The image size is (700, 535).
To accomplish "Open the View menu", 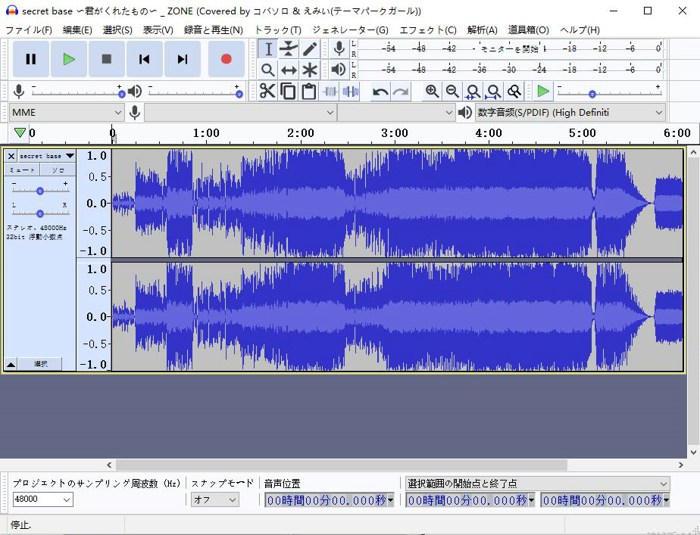I will pos(158,30).
